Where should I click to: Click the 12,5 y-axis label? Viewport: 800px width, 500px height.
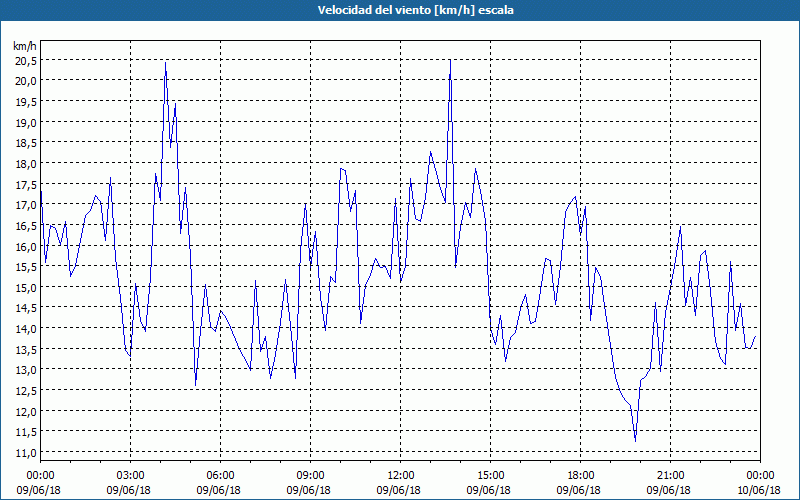(x=25, y=391)
